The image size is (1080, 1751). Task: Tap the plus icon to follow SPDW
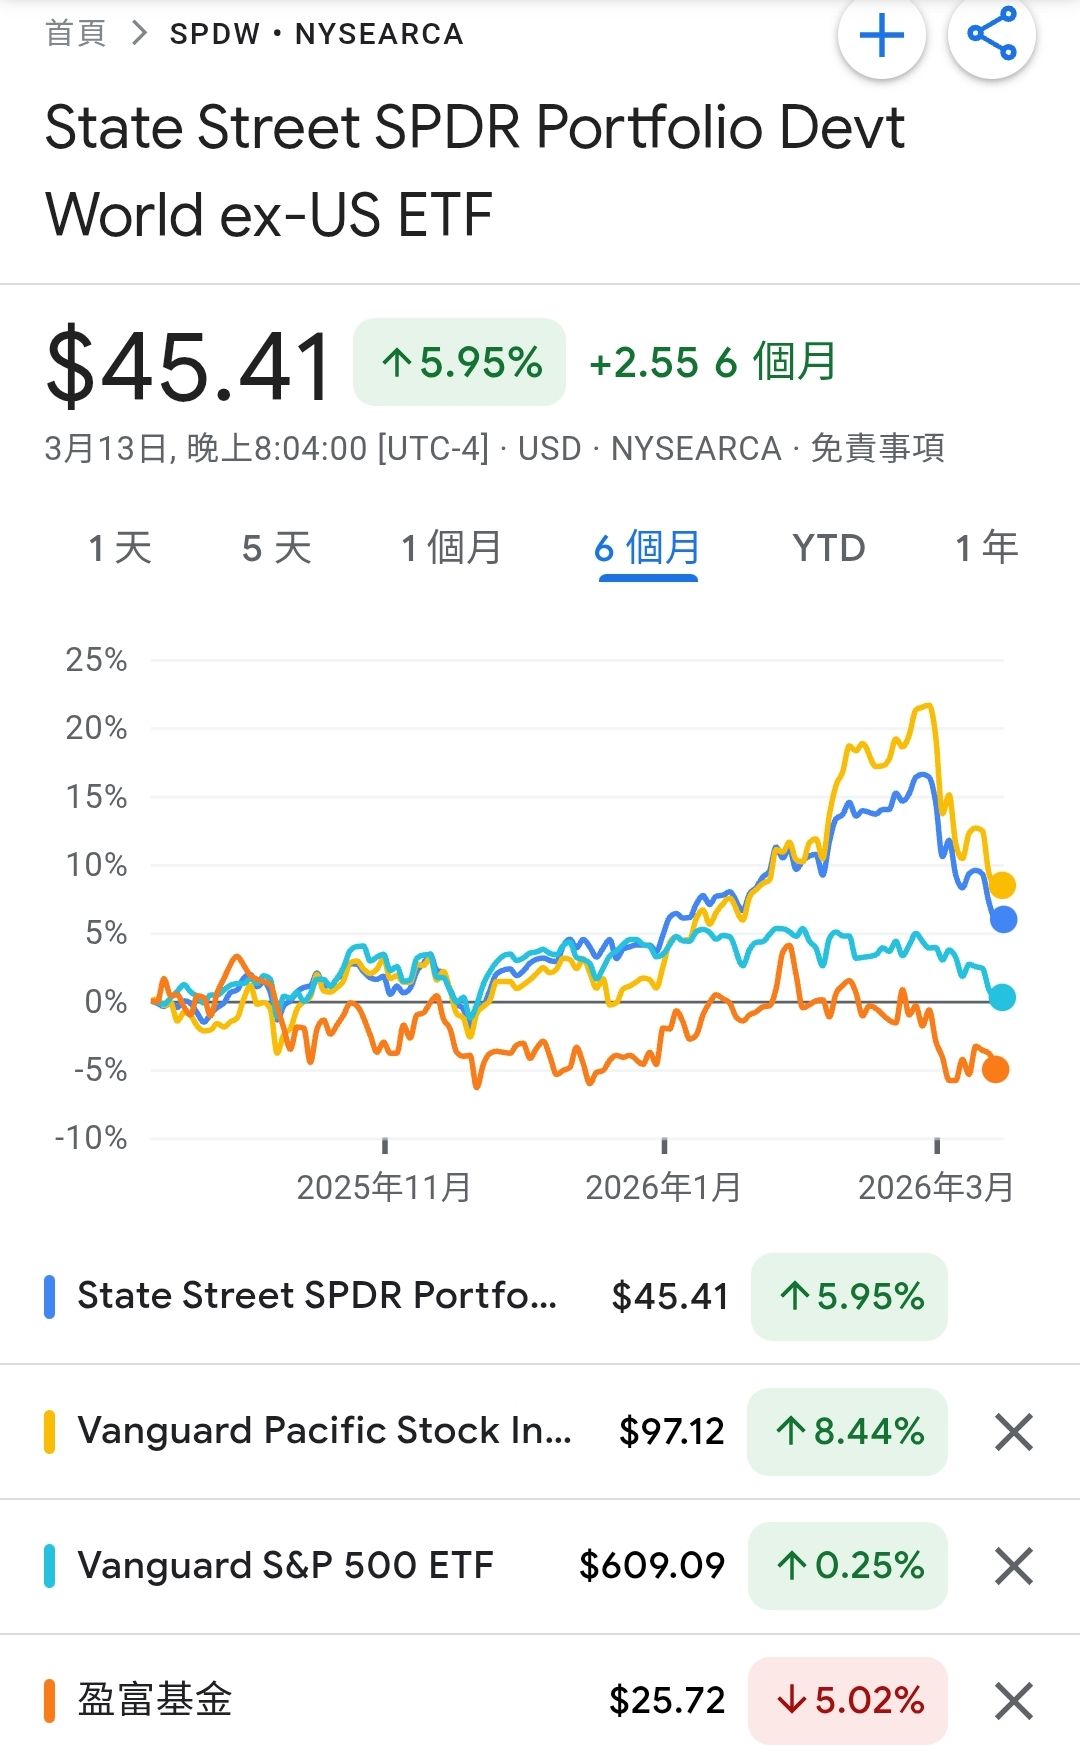[x=881, y=37]
